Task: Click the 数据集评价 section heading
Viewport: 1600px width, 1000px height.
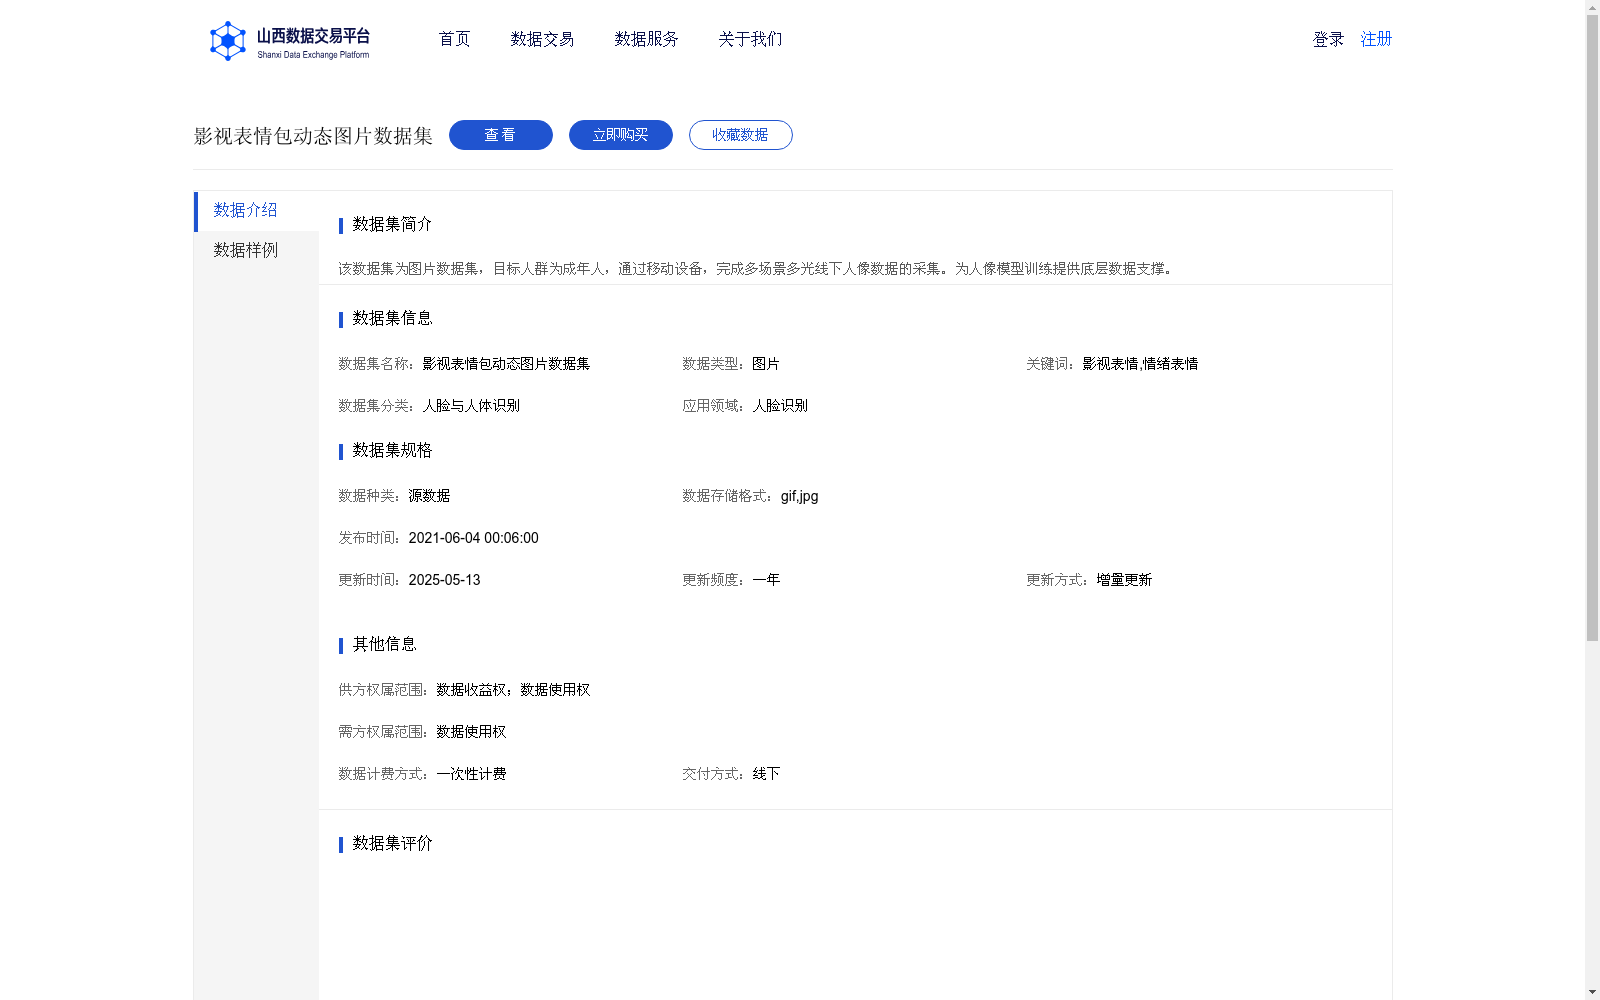Action: pyautogui.click(x=392, y=843)
